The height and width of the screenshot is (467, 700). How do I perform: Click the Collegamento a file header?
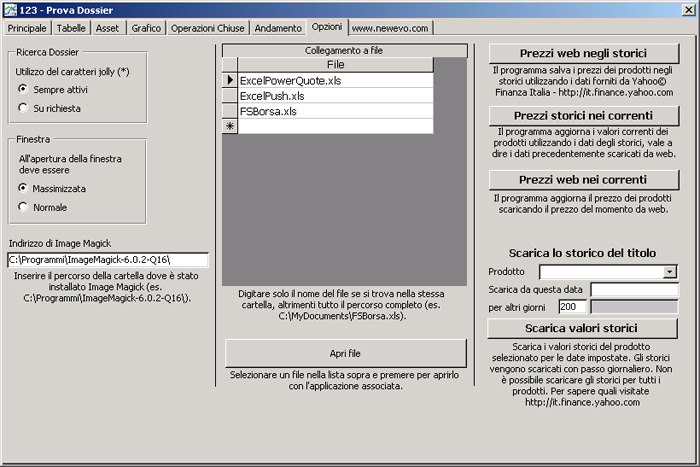[x=344, y=50]
